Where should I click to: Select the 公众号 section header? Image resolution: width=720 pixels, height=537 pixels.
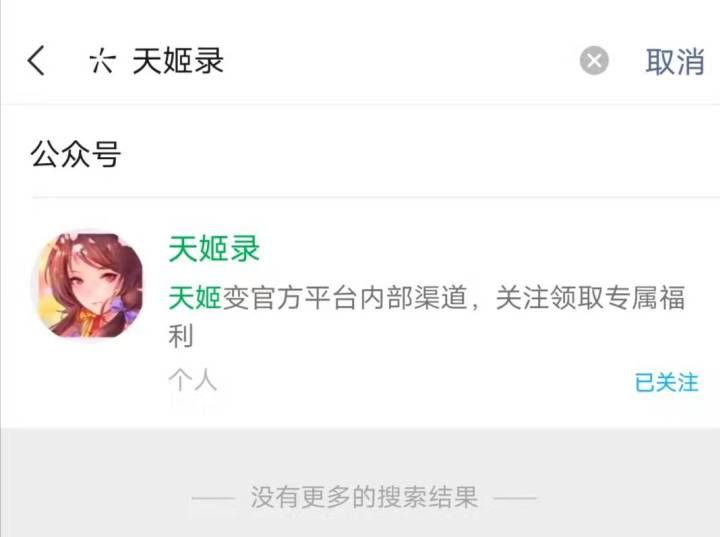[x=76, y=154]
